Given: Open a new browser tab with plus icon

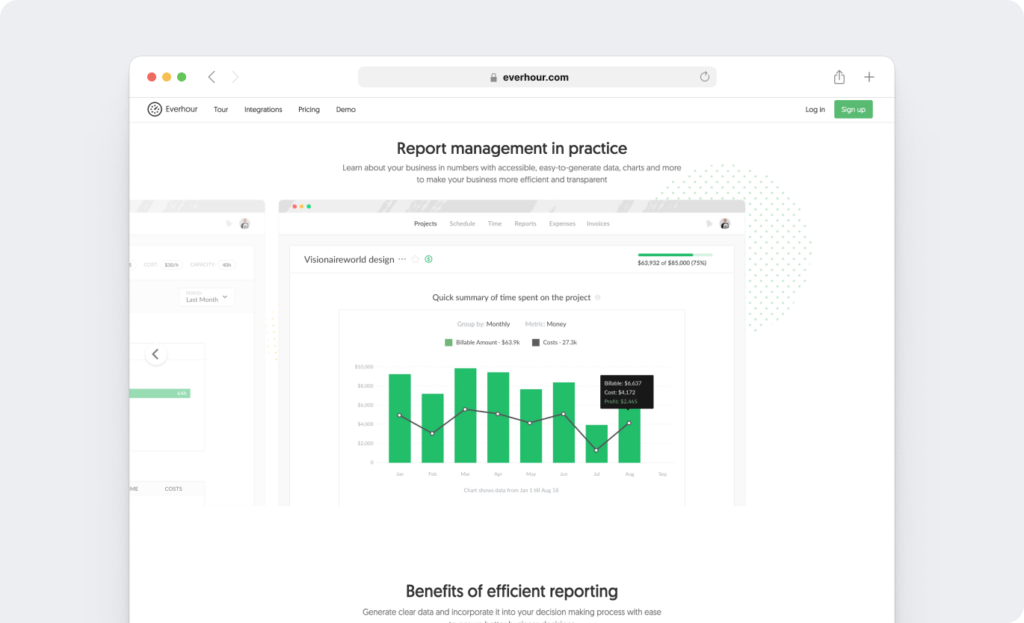Looking at the screenshot, I should pyautogui.click(x=868, y=76).
